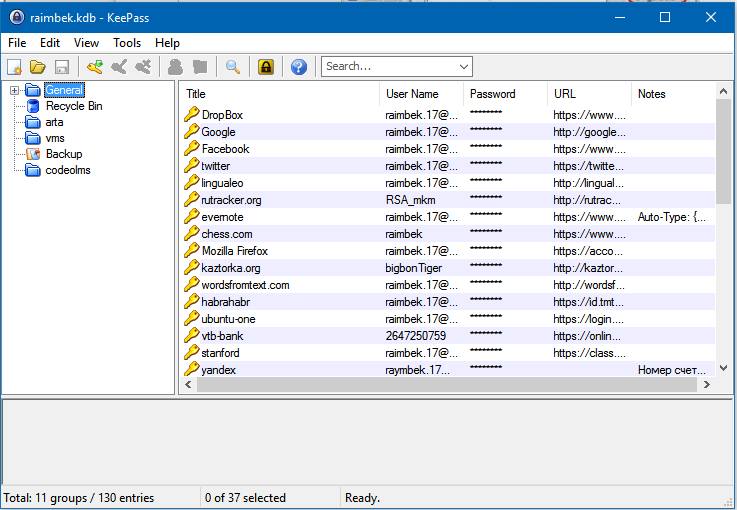This screenshot has width=737, height=510.
Task: Open the Tools menu
Action: tap(127, 43)
